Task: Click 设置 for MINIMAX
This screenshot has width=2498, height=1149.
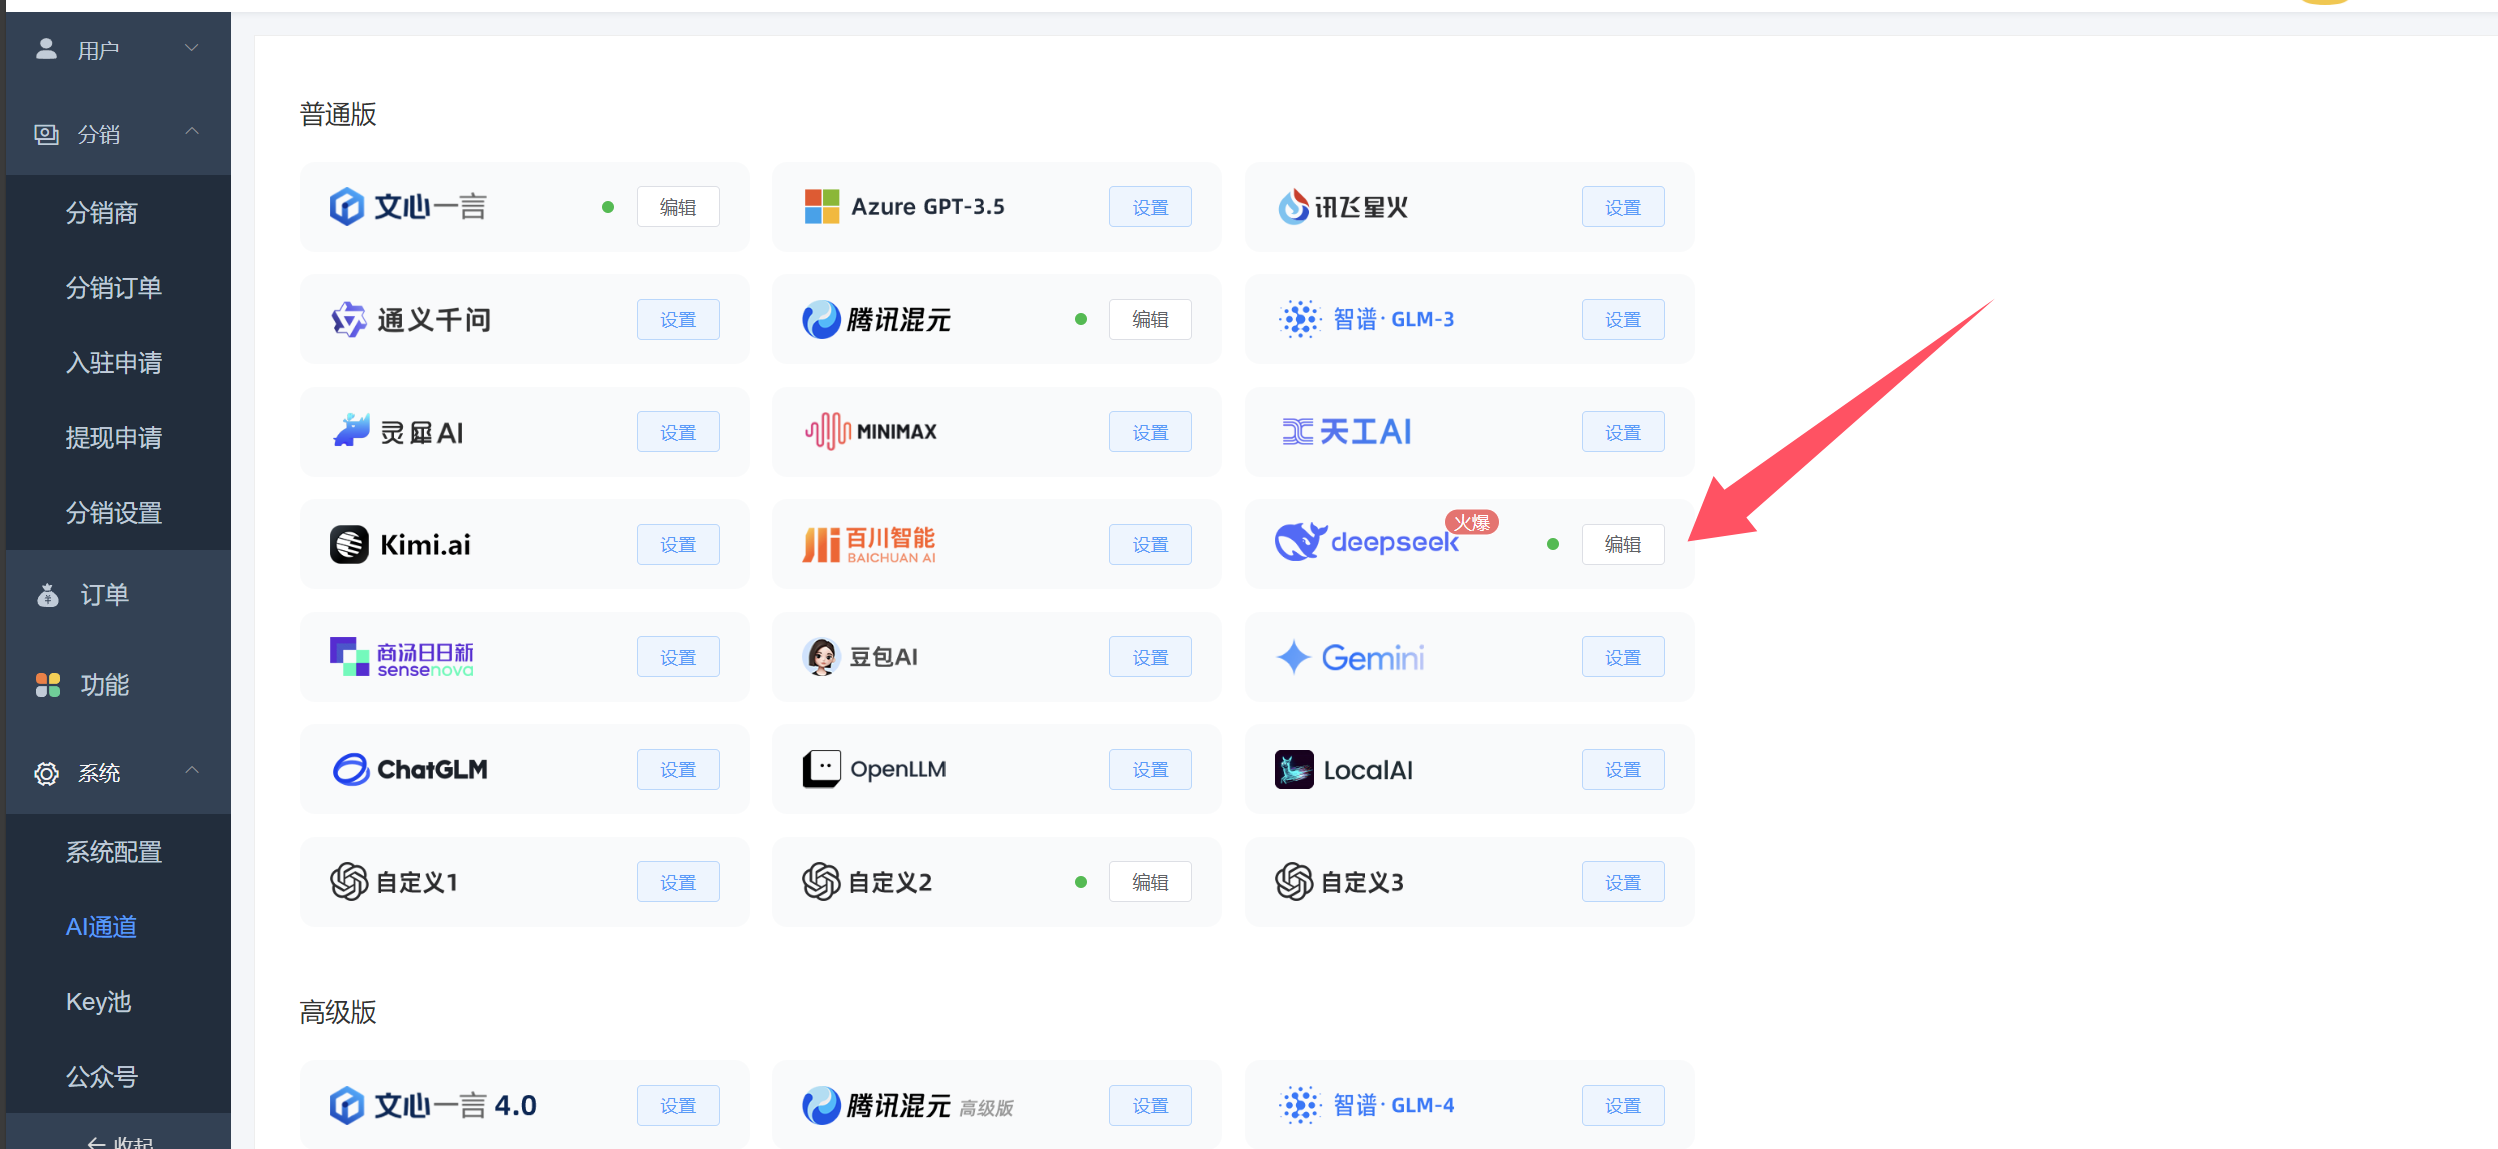Action: click(1150, 432)
